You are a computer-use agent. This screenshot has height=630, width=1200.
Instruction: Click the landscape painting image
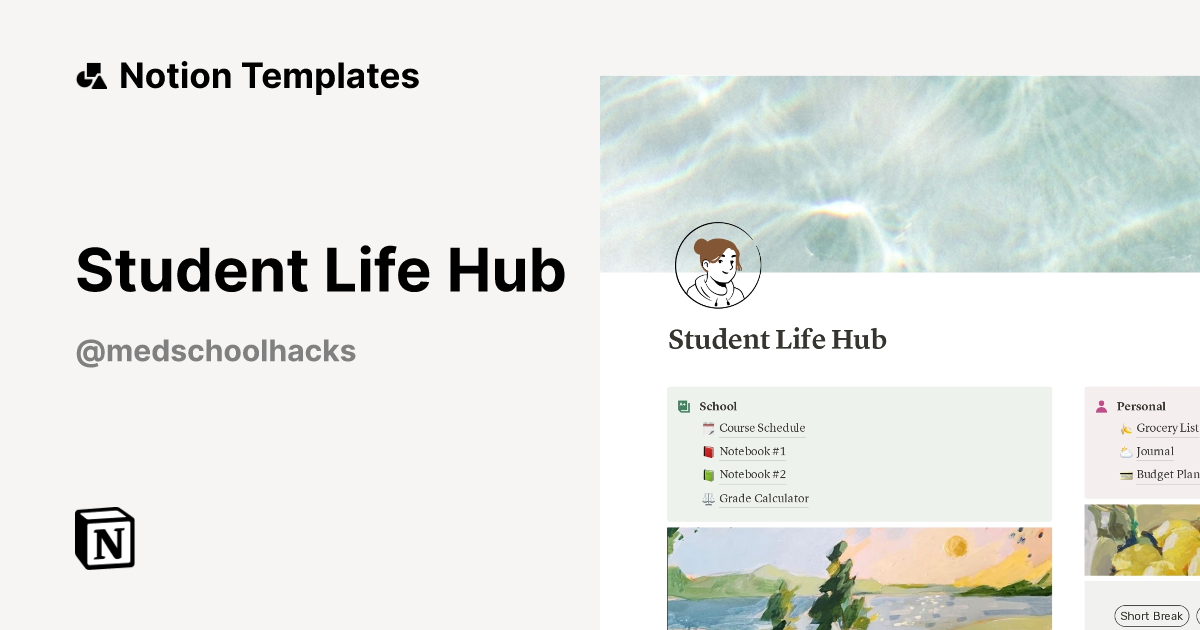(x=859, y=578)
